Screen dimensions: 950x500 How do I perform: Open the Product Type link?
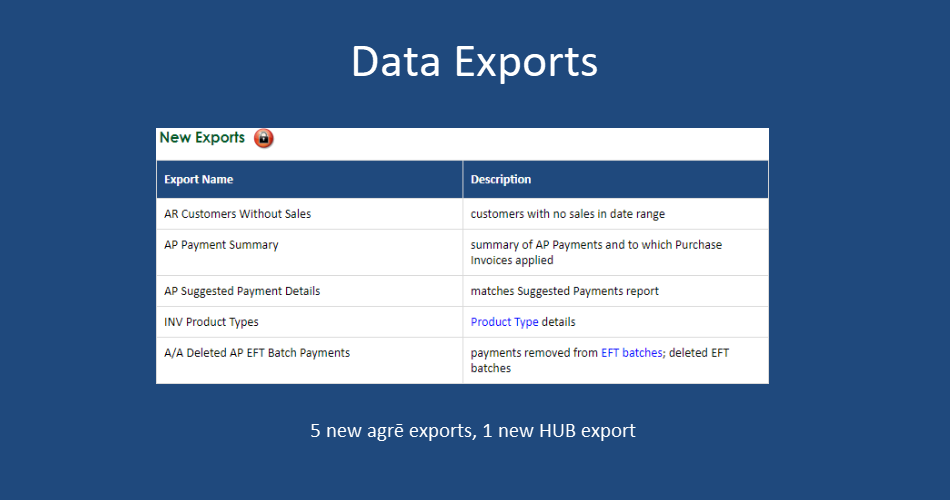pos(504,322)
